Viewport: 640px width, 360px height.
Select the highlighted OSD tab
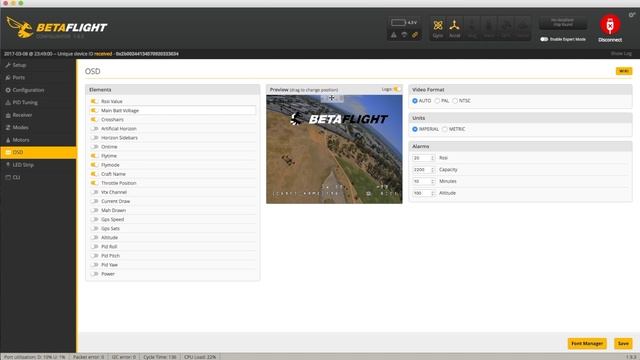click(38, 152)
